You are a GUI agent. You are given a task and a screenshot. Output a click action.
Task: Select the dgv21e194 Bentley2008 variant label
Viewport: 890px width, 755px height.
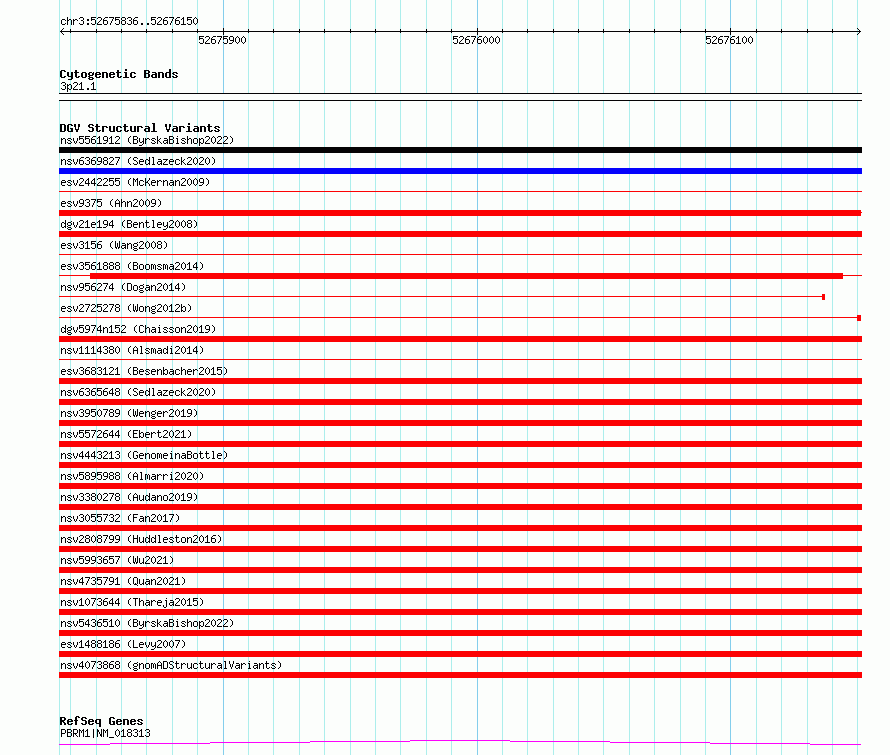coord(129,224)
